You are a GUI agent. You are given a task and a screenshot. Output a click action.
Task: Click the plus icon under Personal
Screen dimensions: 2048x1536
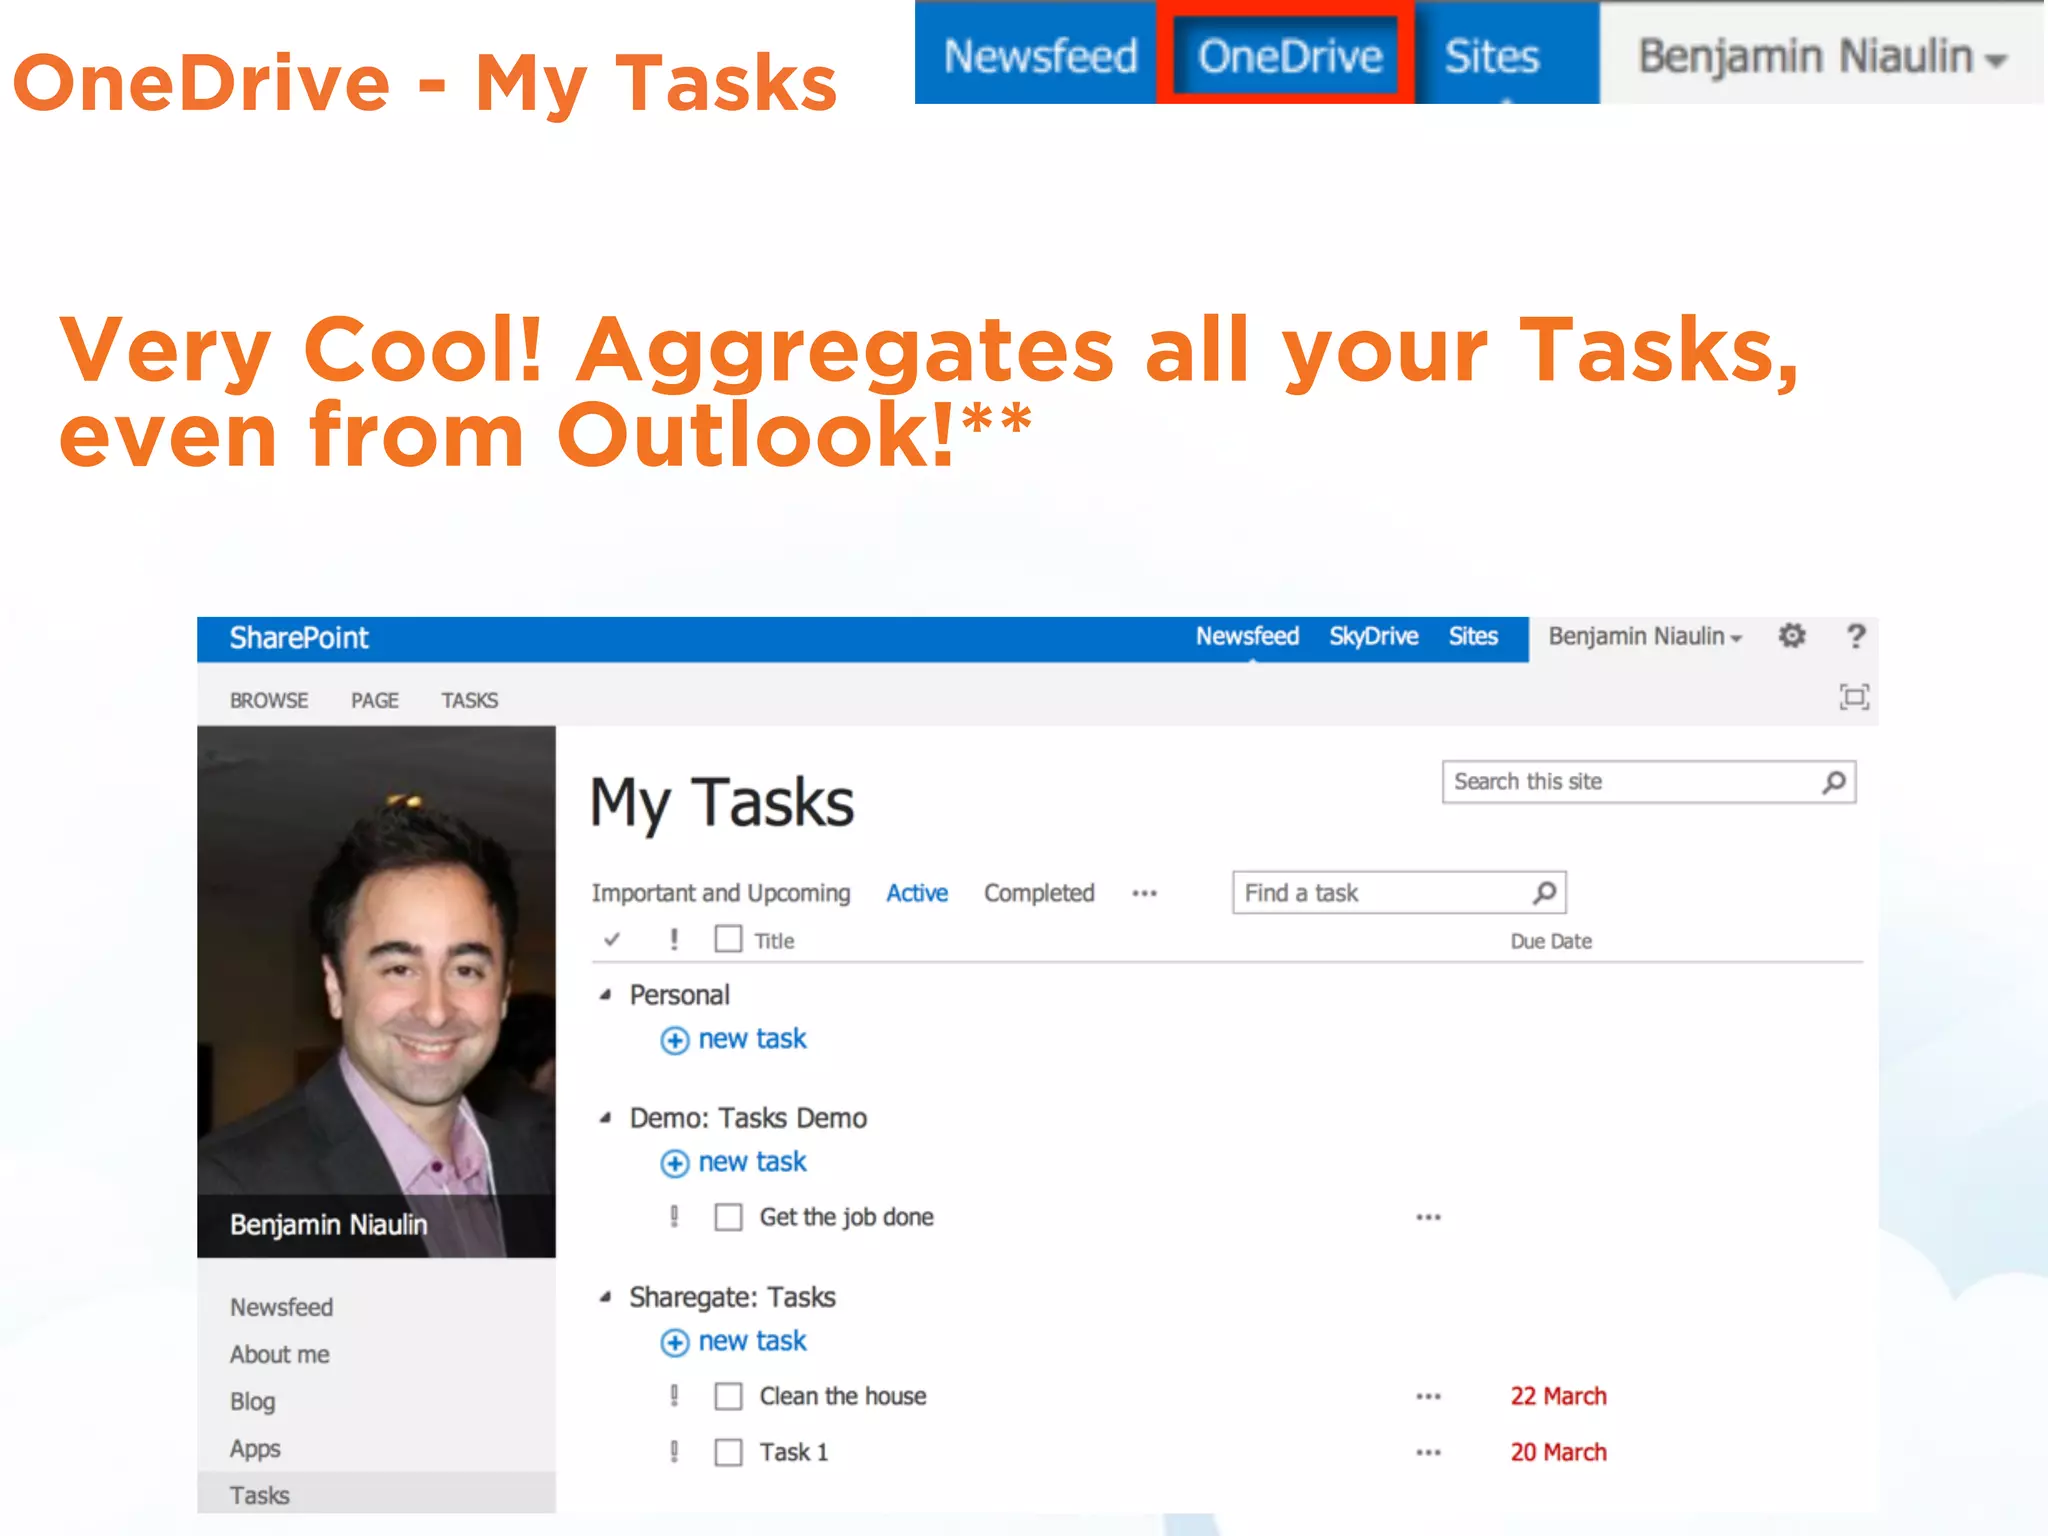pos(674,1040)
